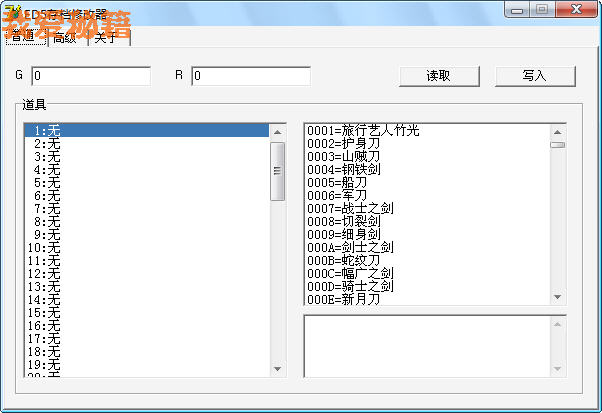This screenshot has height=413, width=602.
Task: Click the scroll-down arrow of item code list
Action: (558, 296)
